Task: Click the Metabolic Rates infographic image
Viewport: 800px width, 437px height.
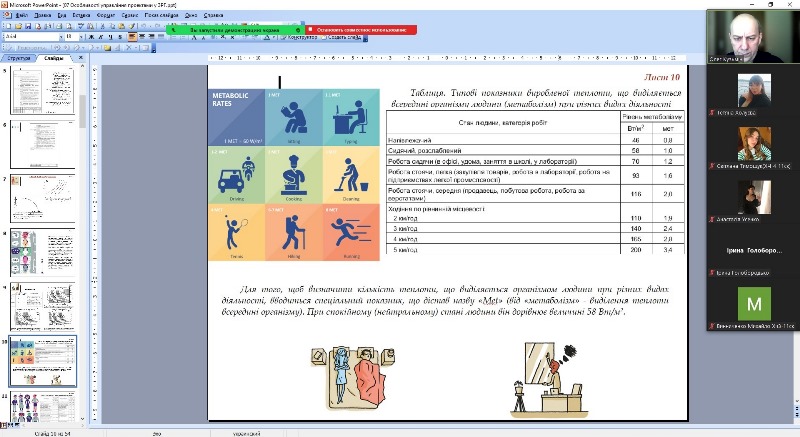Action: (294, 175)
